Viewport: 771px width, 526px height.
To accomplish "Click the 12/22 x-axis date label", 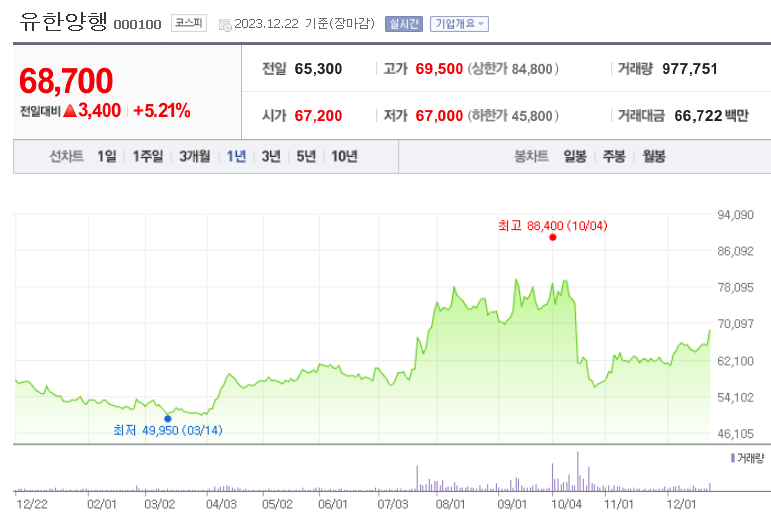I will coord(32,504).
